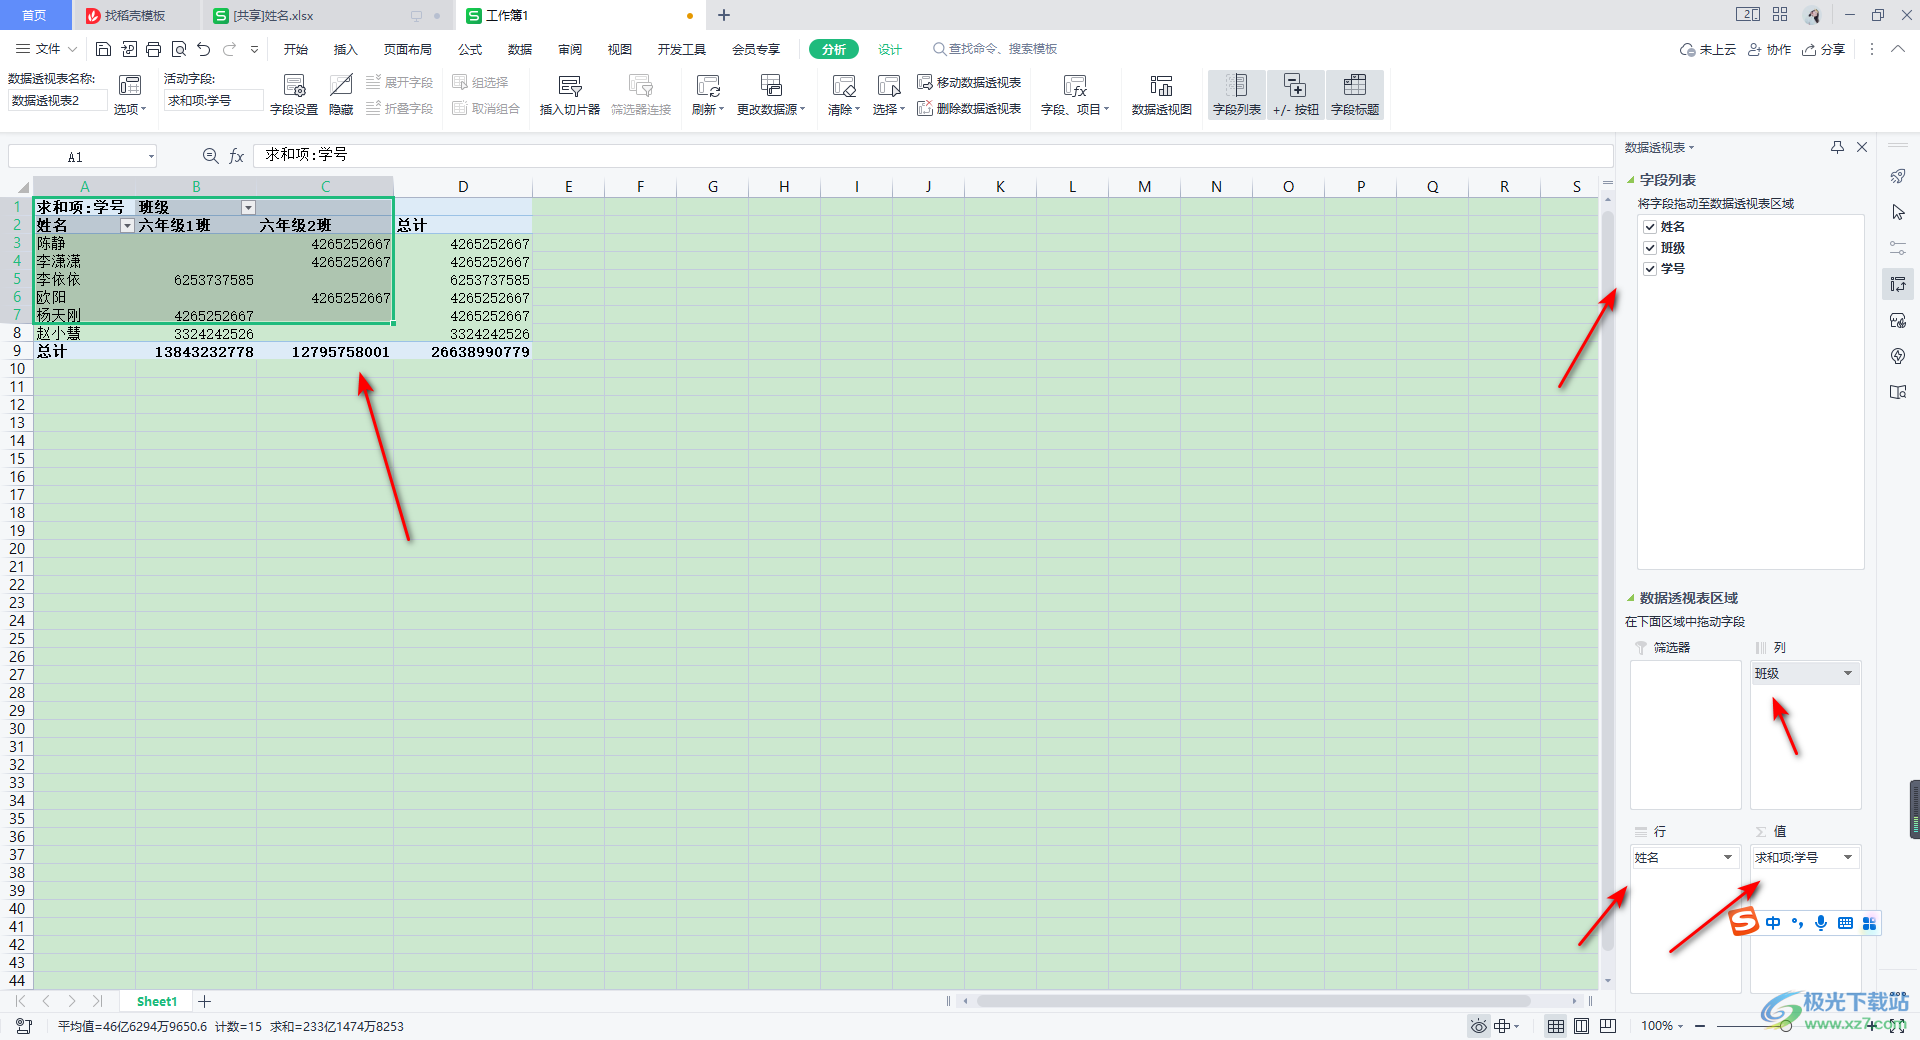This screenshot has width=1920, height=1040.
Task: Click the formula bar input field
Action: click(x=932, y=155)
